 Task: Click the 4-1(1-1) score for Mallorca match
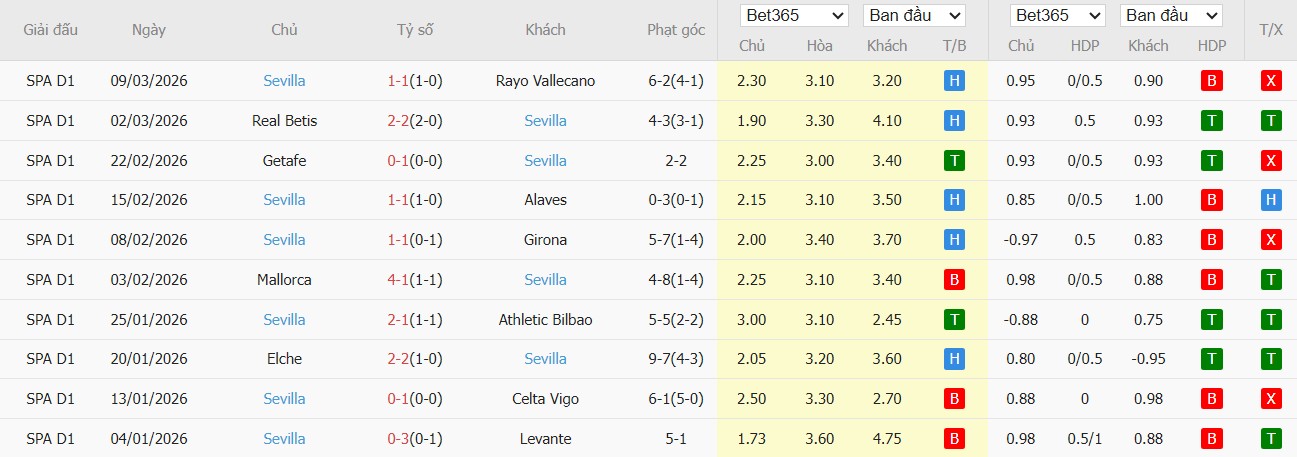tap(415, 280)
